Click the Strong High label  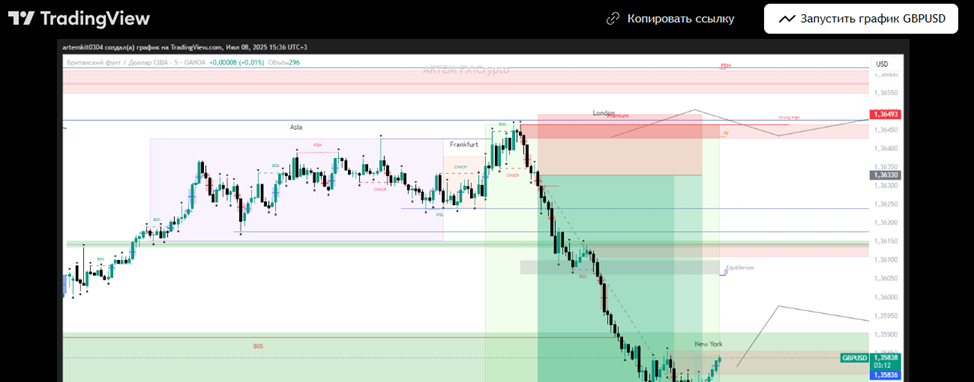789,117
